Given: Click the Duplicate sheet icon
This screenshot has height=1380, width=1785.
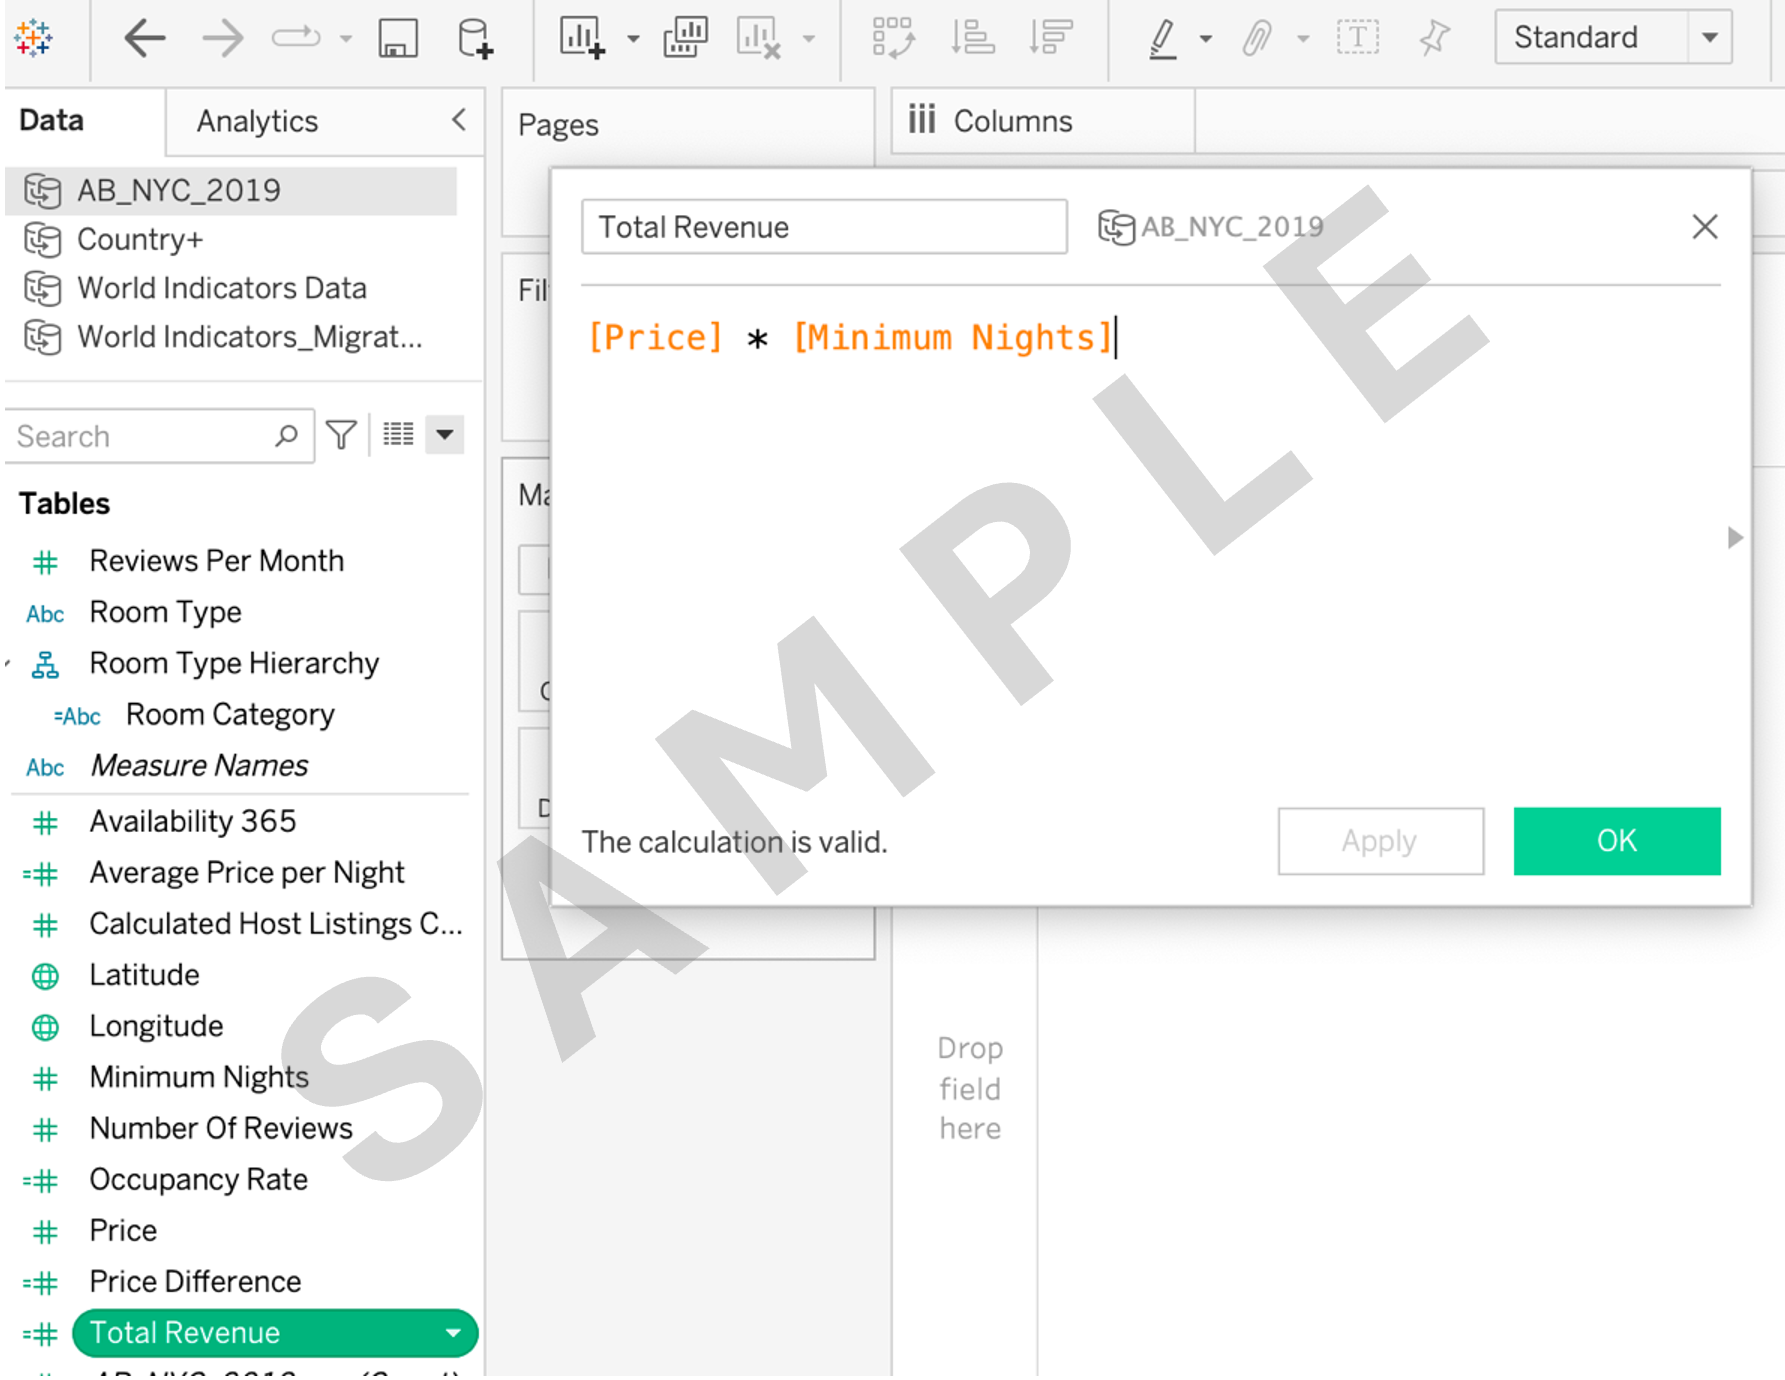Looking at the screenshot, I should pos(685,39).
